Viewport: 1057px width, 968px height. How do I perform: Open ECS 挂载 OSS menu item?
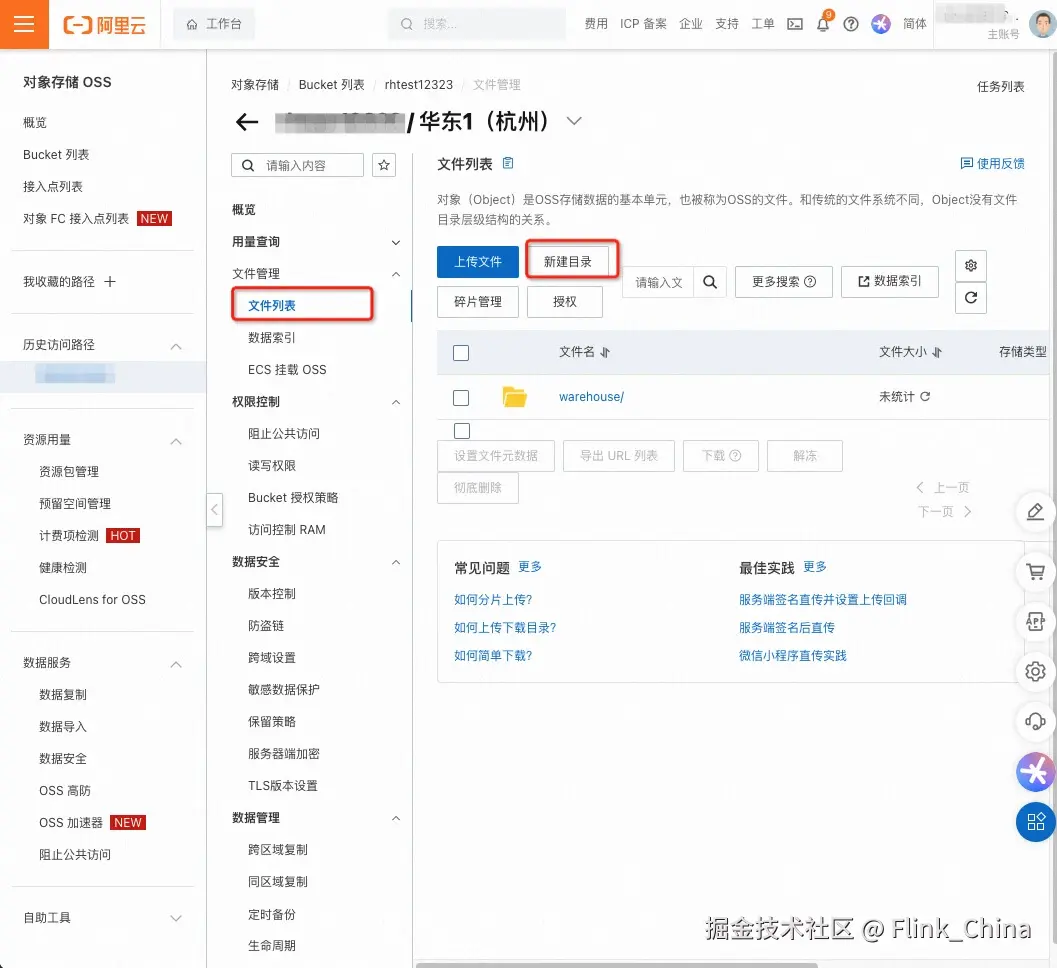(x=287, y=369)
